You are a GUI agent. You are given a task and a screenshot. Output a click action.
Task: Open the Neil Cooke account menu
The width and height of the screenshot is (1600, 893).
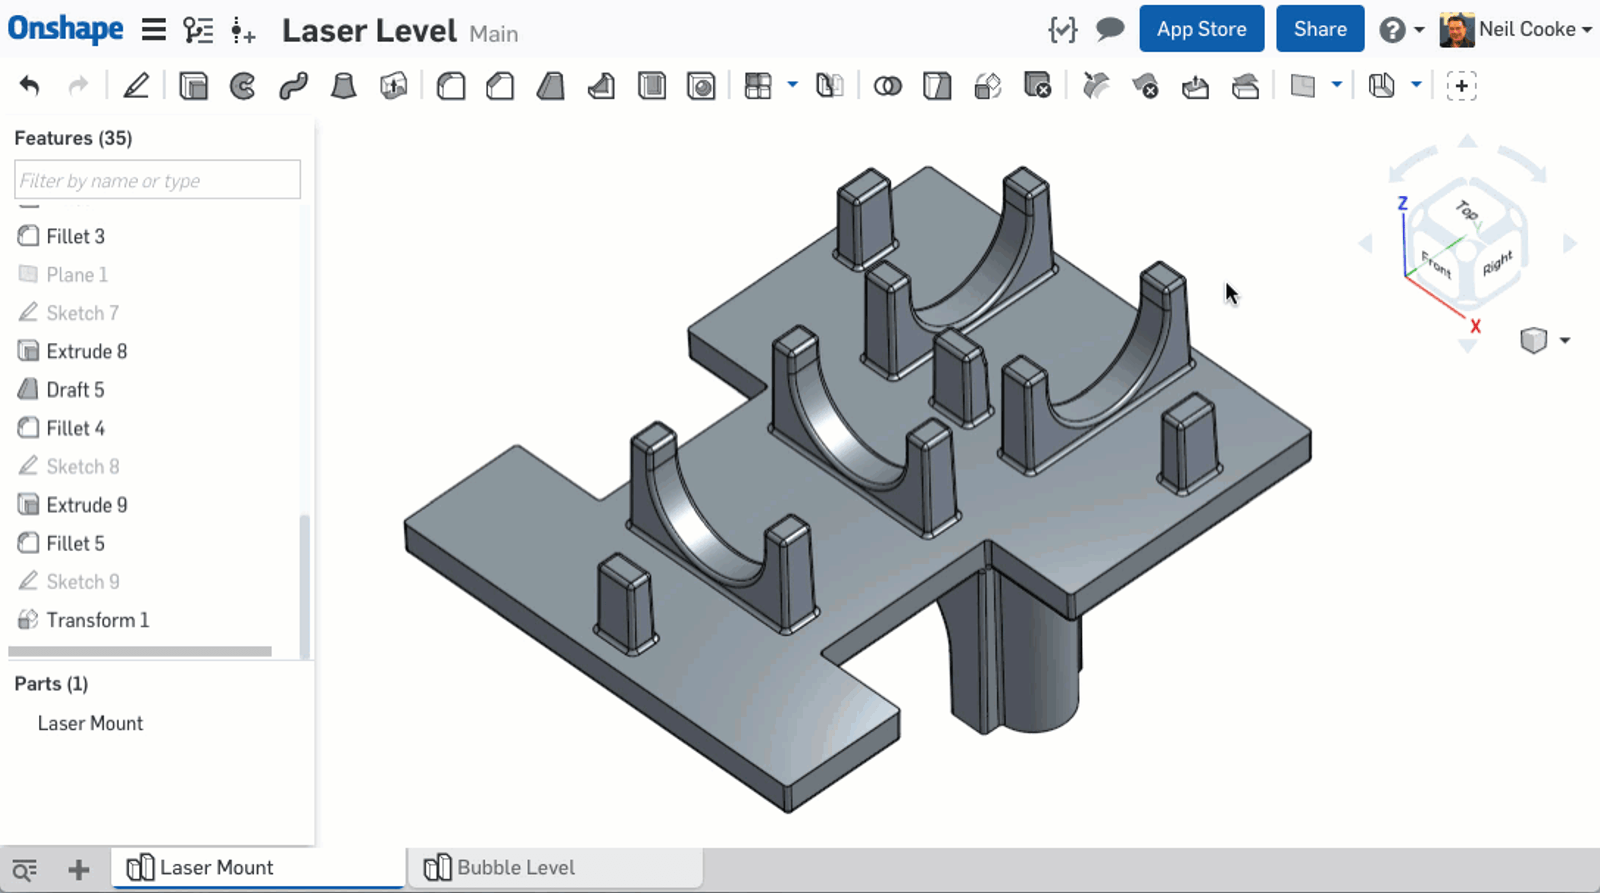pyautogui.click(x=1515, y=30)
